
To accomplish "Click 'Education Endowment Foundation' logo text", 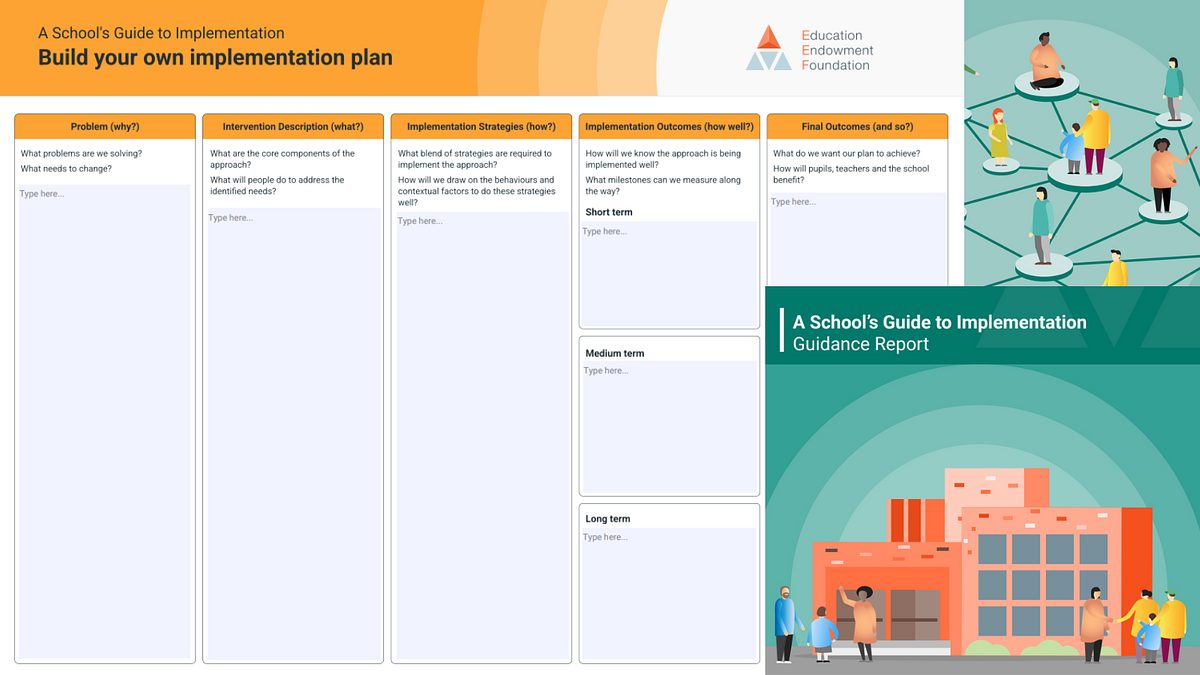I will click(x=838, y=50).
